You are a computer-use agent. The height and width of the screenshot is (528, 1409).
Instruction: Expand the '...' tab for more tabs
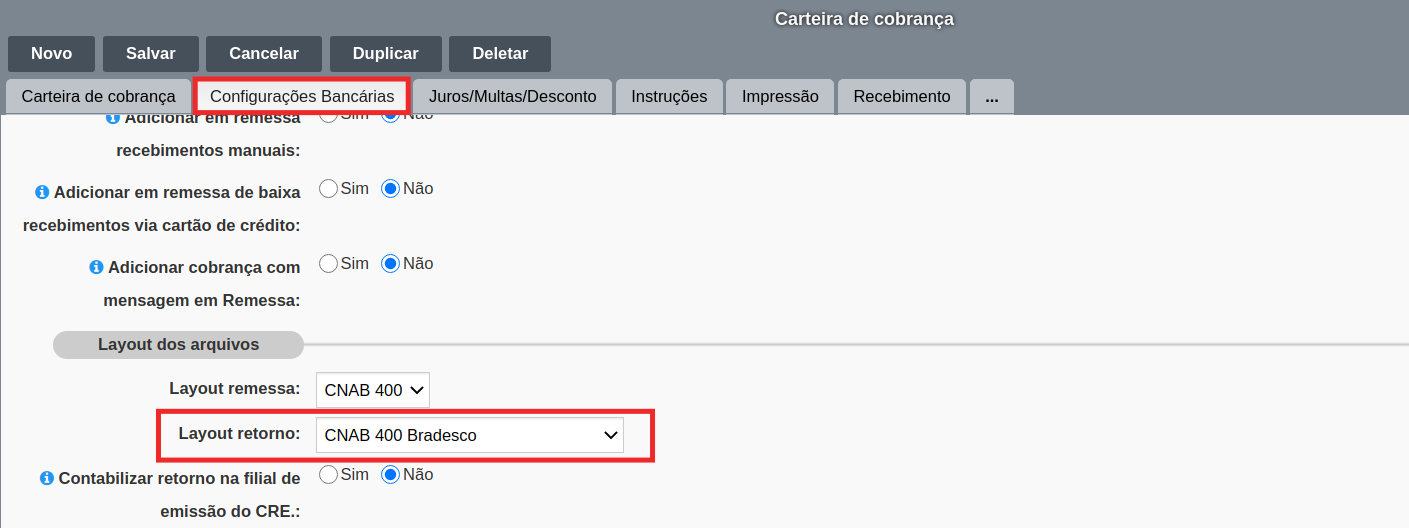pos(992,97)
